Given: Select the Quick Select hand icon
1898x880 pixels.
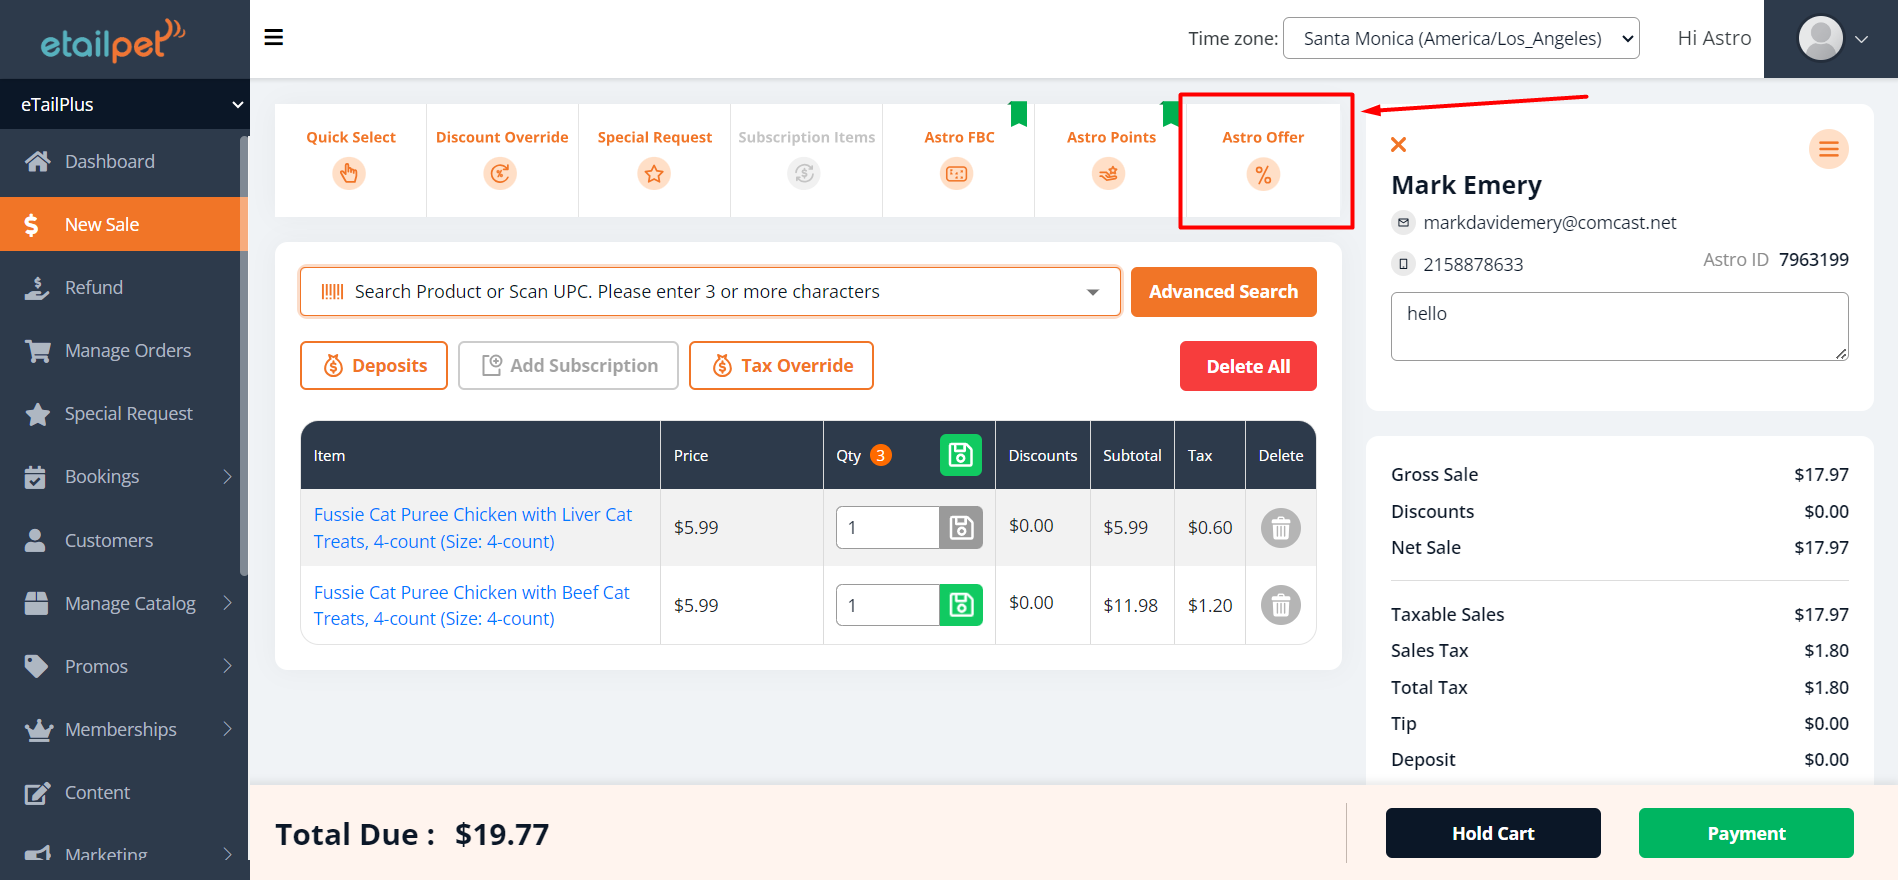Looking at the screenshot, I should point(349,174).
